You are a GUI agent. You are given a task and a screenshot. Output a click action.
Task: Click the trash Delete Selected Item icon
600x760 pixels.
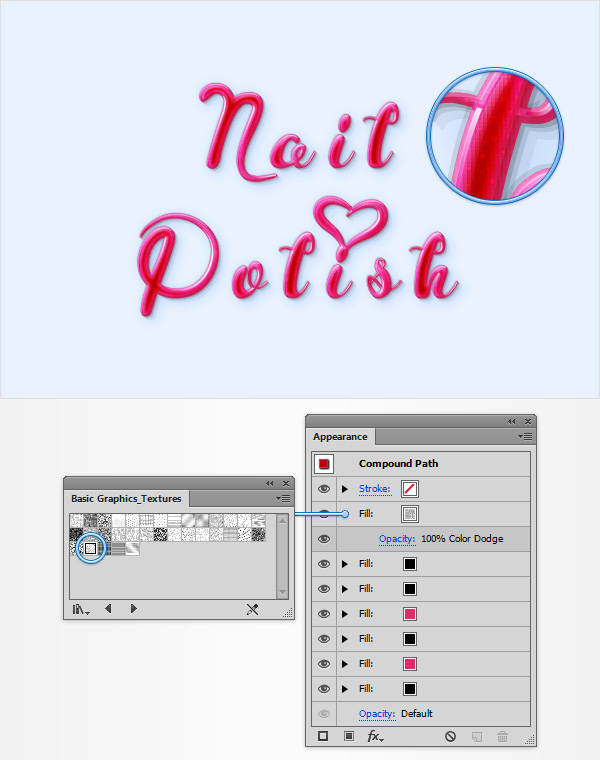[503, 737]
